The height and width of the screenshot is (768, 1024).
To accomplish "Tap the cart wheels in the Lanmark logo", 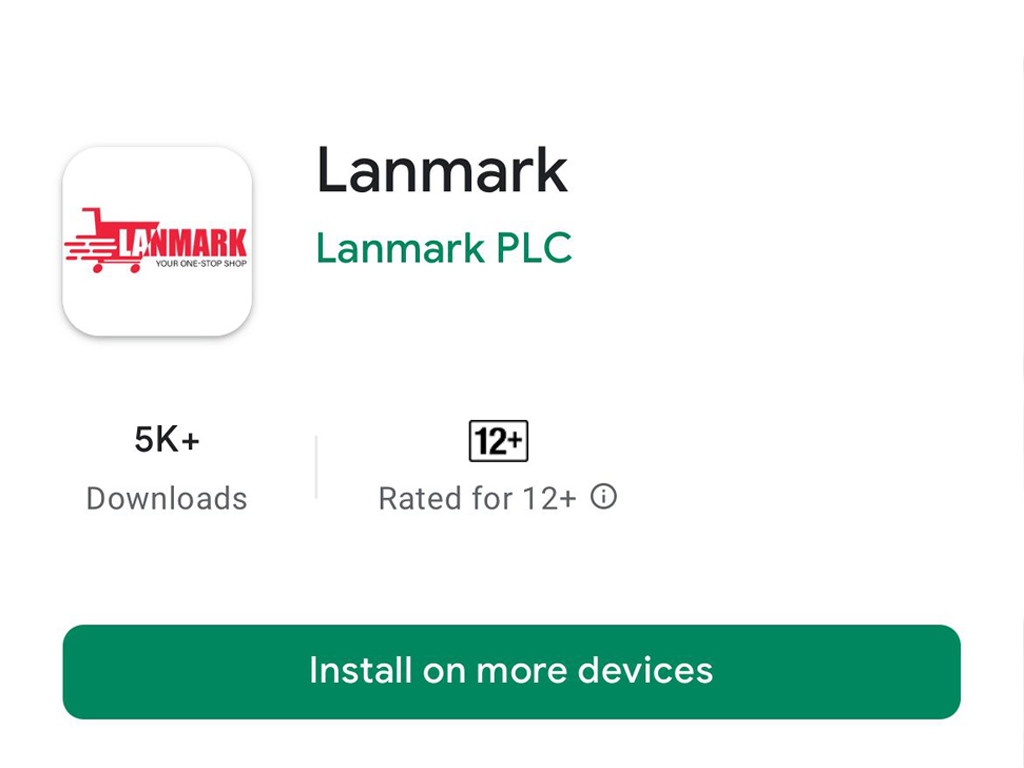I will [116, 268].
